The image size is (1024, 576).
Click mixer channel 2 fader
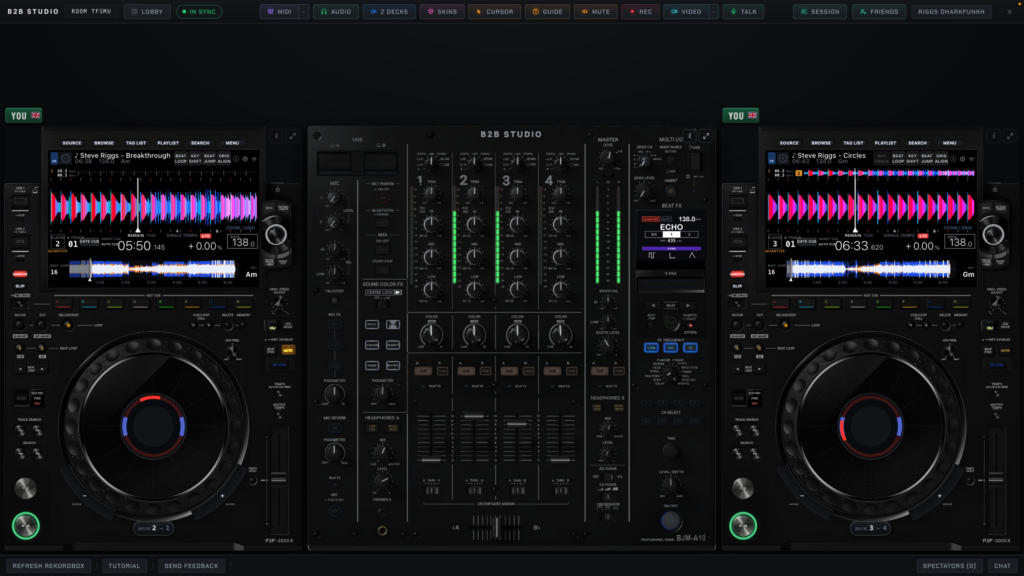pos(474,416)
